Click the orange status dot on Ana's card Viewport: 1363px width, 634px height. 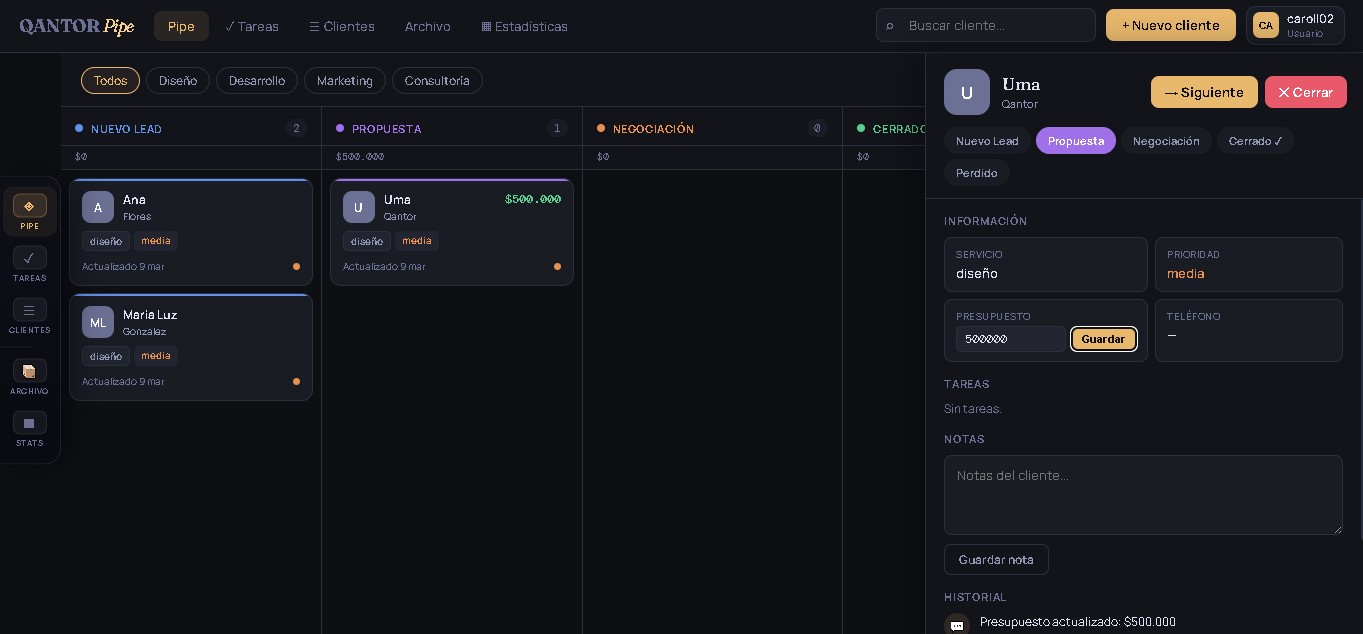click(296, 267)
